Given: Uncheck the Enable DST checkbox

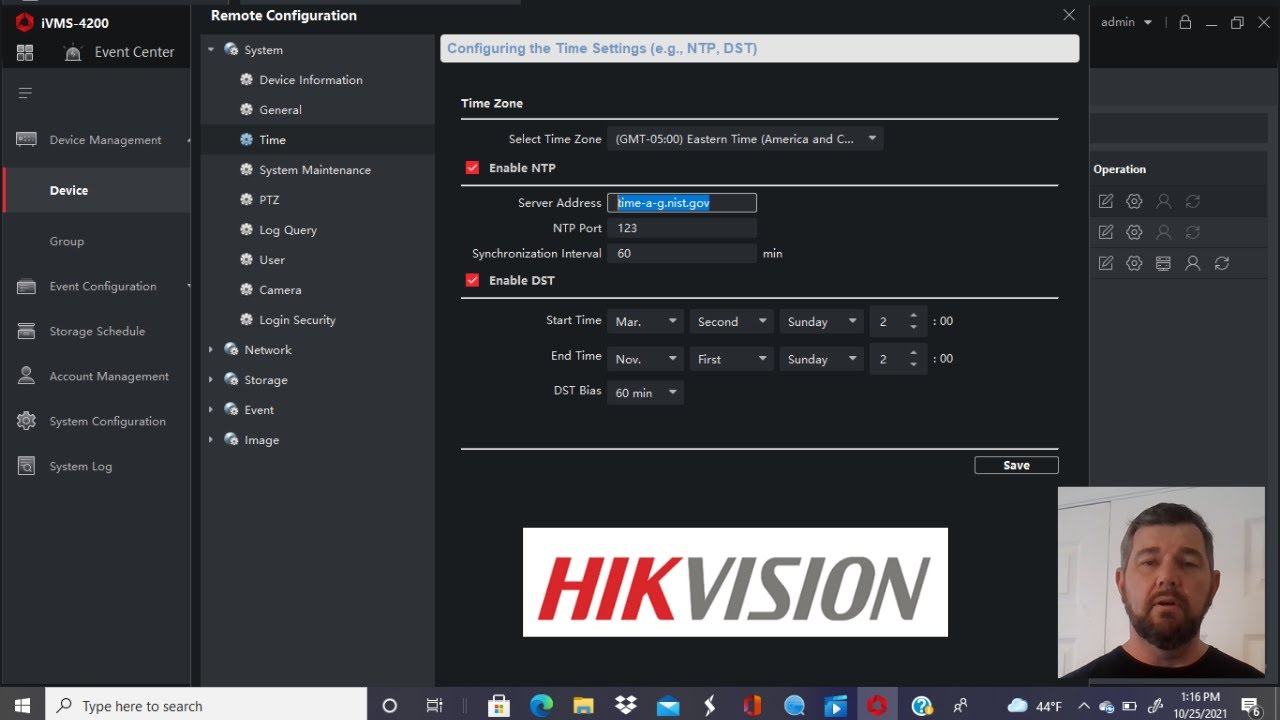Looking at the screenshot, I should pyautogui.click(x=472, y=280).
